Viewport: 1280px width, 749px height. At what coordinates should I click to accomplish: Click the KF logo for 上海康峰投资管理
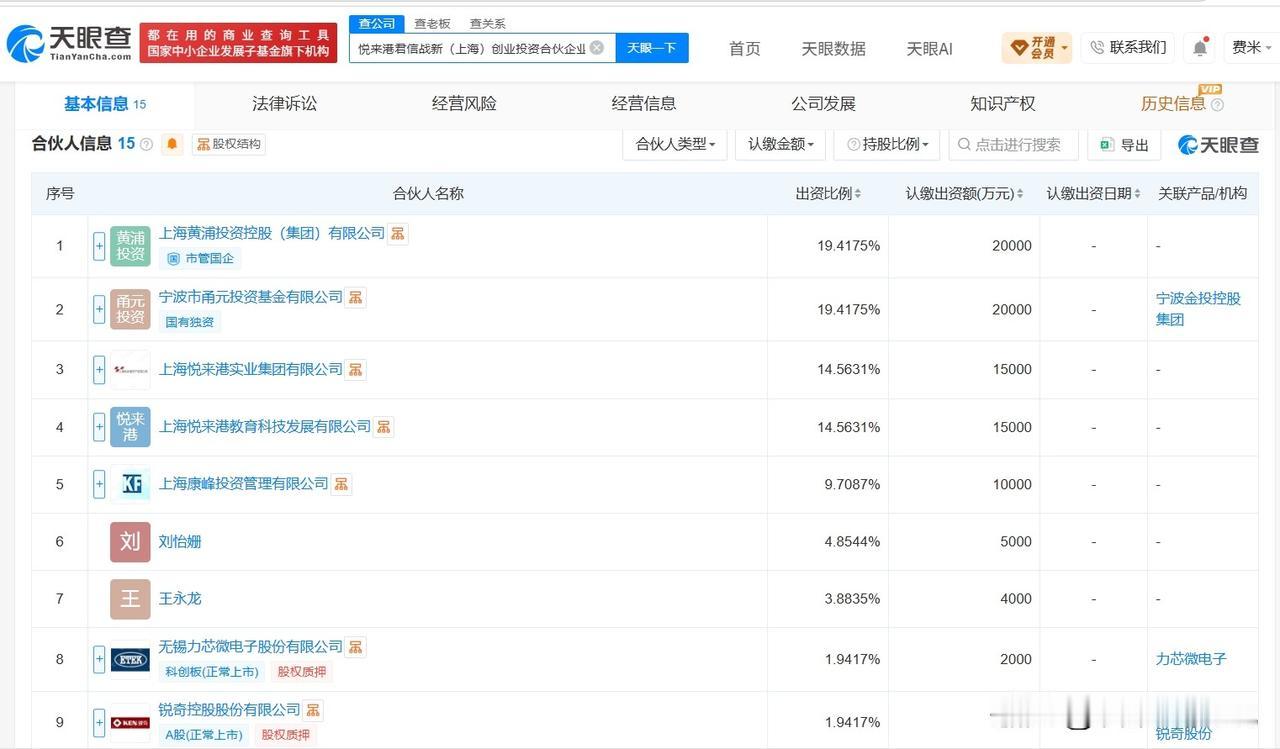(x=130, y=485)
